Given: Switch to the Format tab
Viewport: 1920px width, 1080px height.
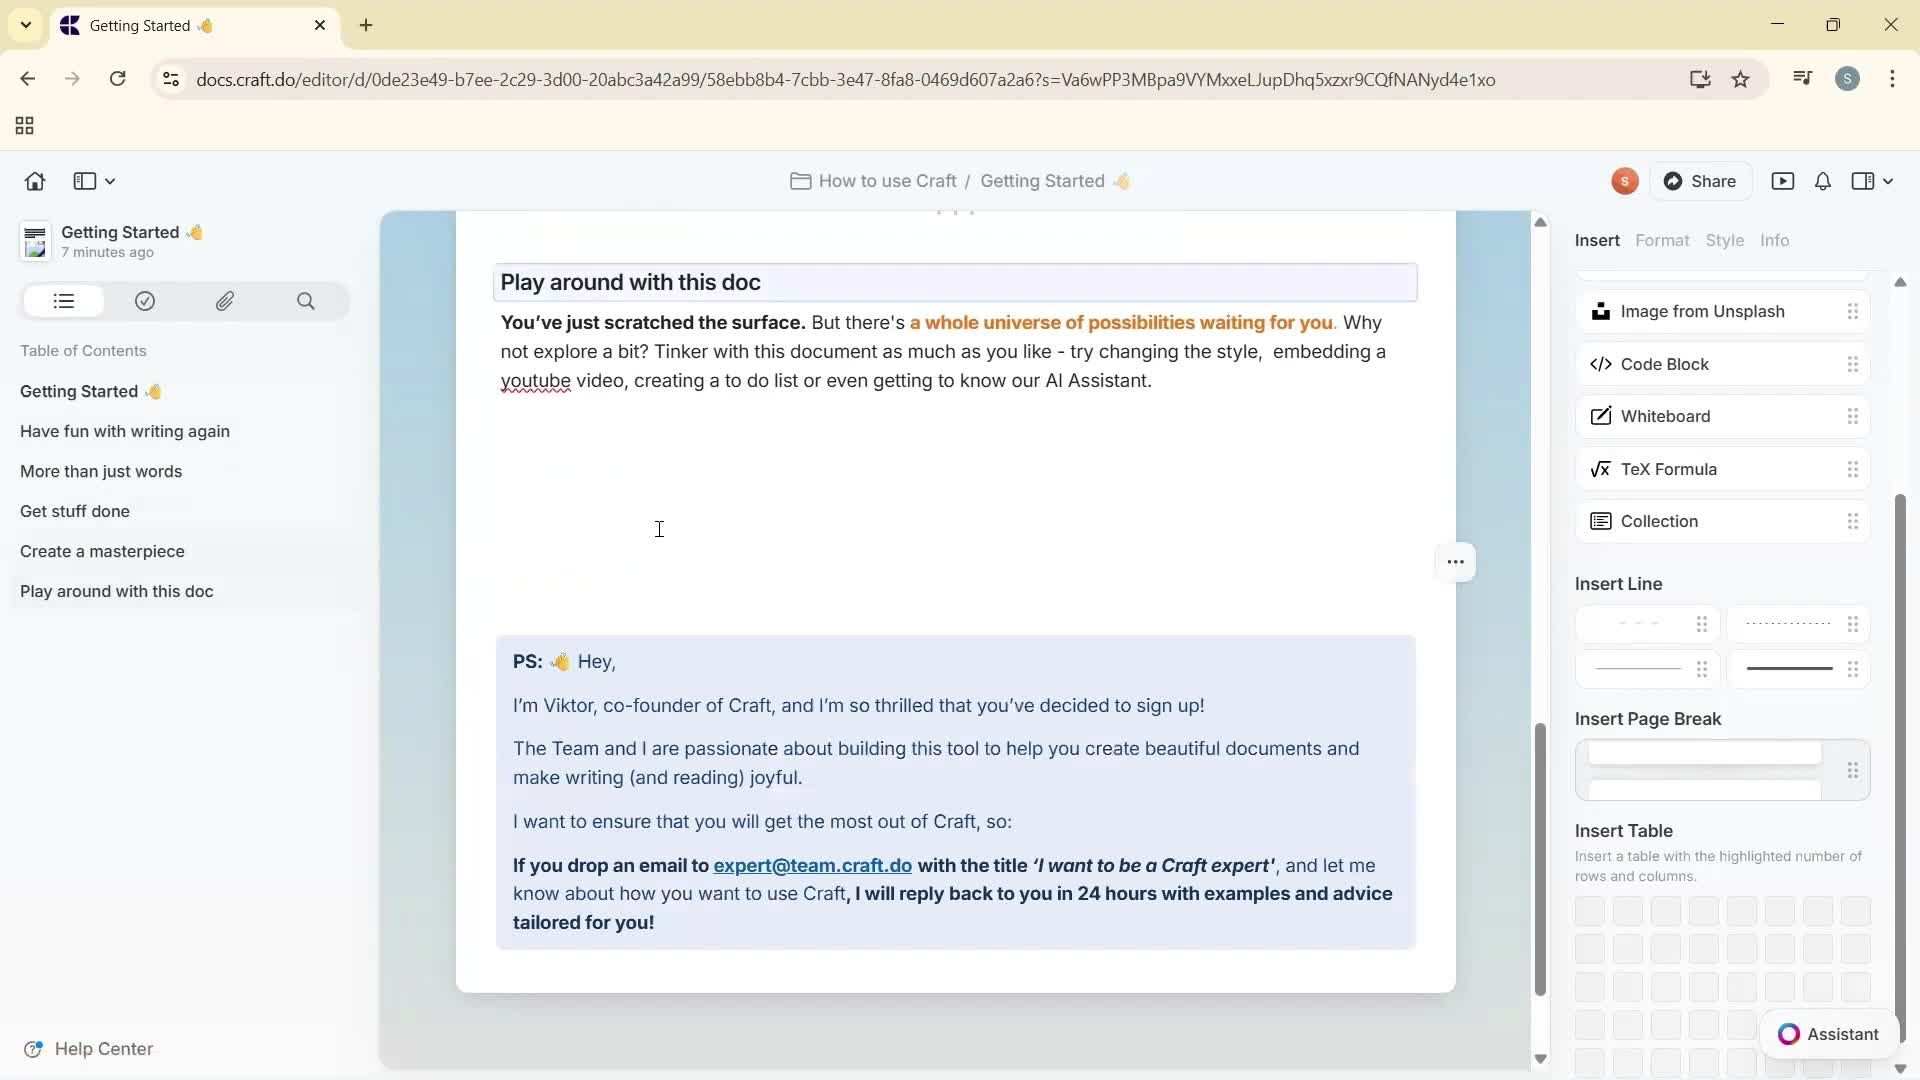Looking at the screenshot, I should pos(1663,240).
